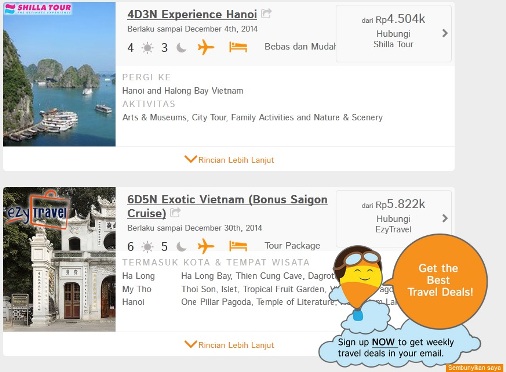Click the moon nights icon for Exotic Vietnam

click(181, 247)
